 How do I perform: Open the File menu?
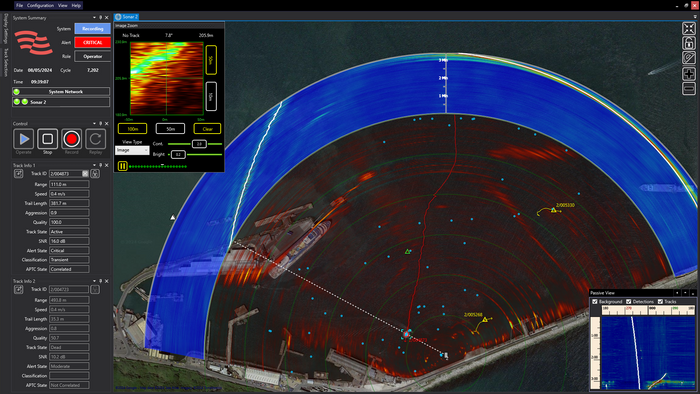pyautogui.click(x=19, y=5)
